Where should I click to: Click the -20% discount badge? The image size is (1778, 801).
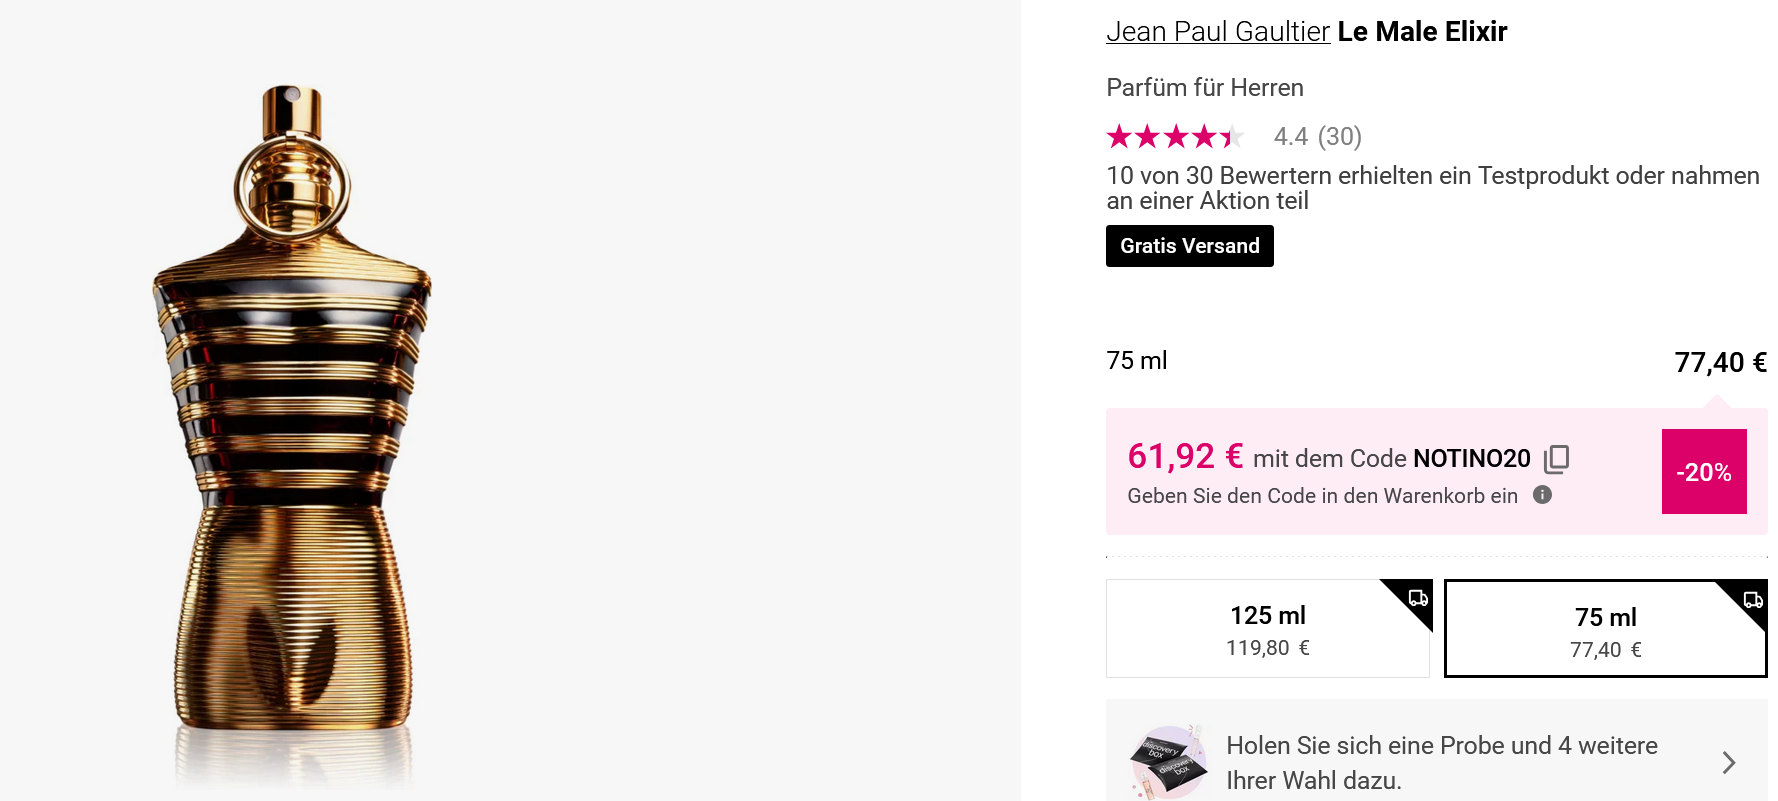pyautogui.click(x=1703, y=472)
